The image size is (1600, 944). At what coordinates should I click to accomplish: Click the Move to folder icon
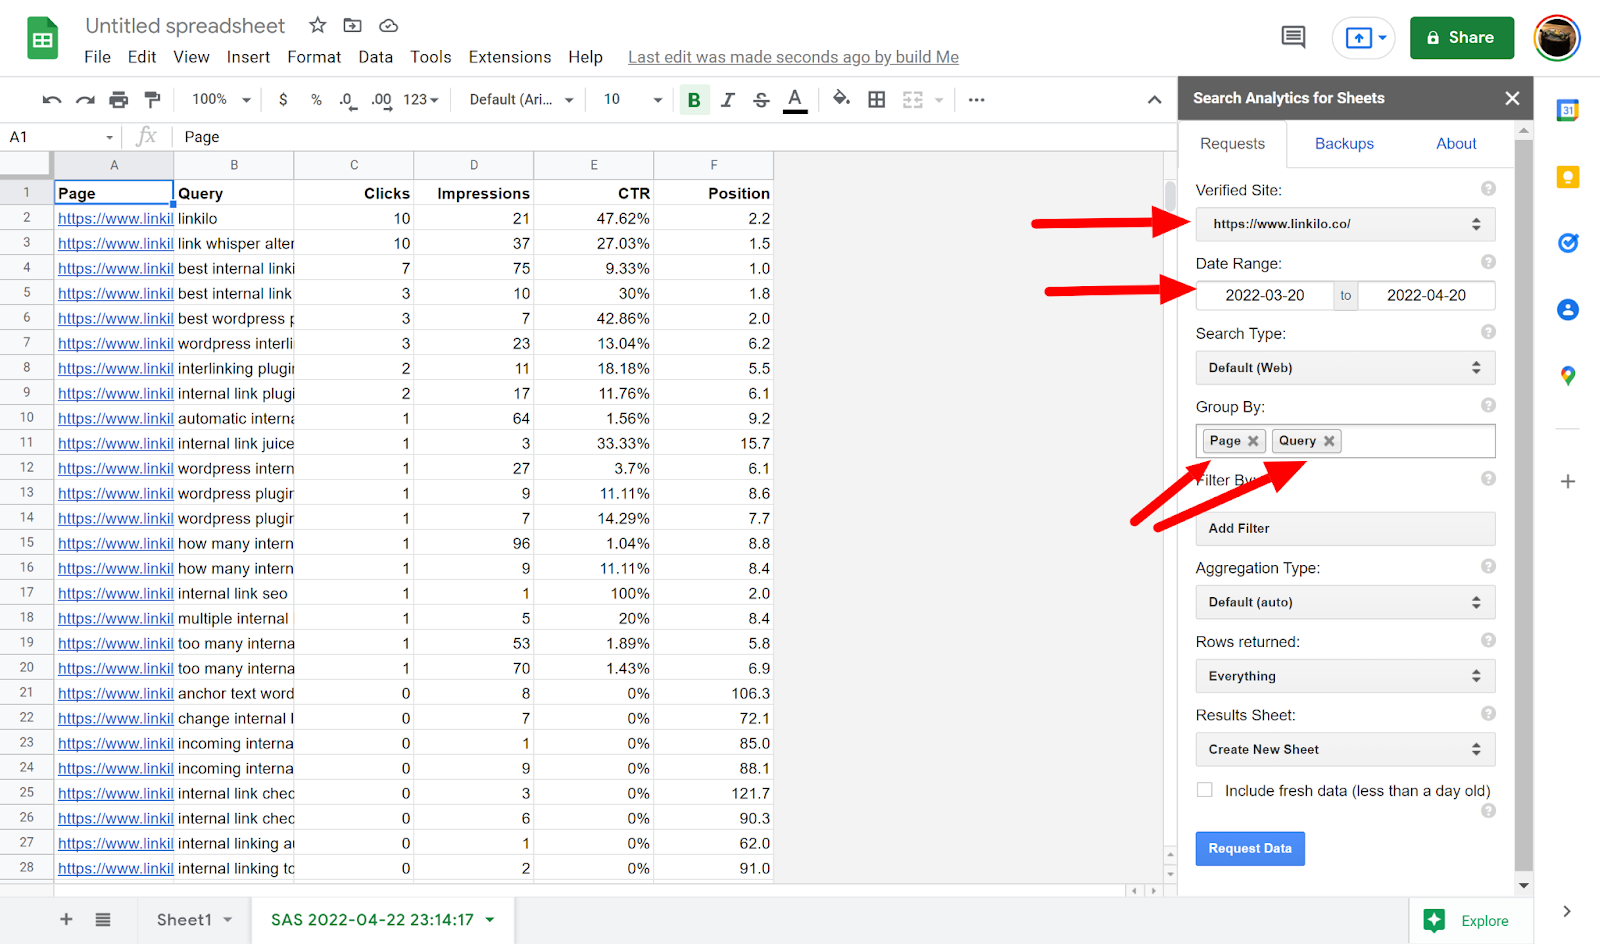[353, 25]
